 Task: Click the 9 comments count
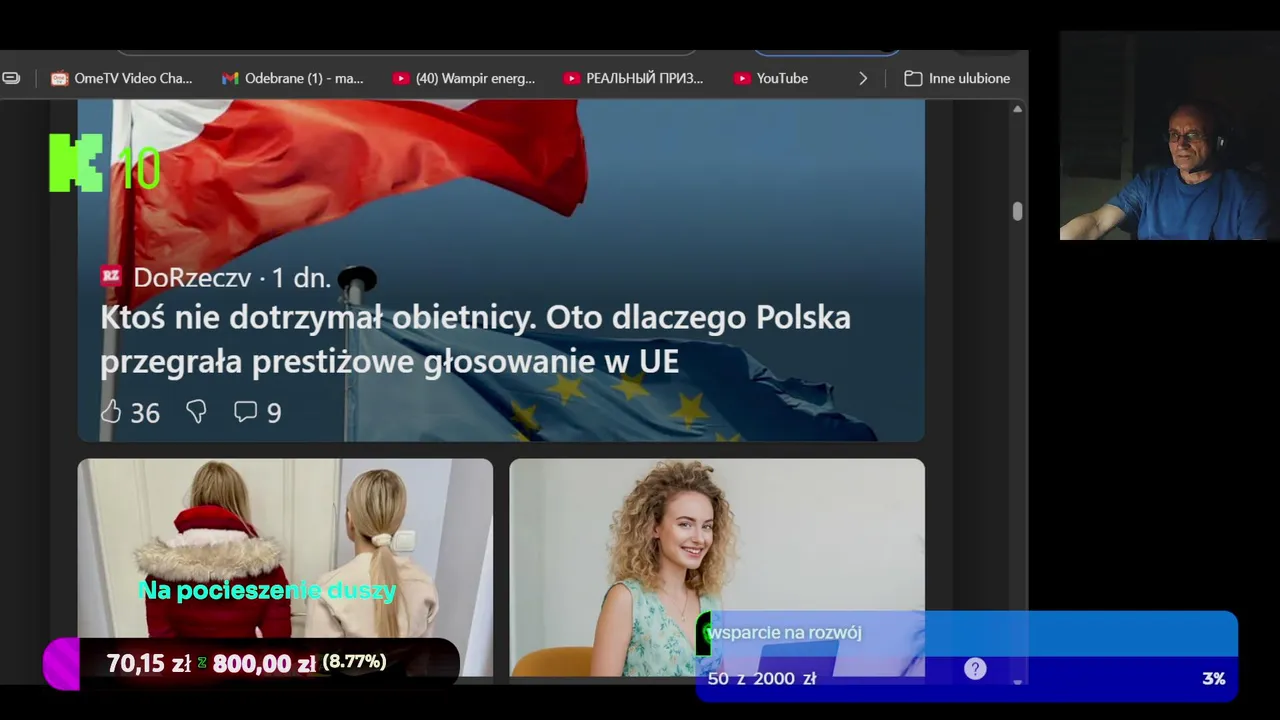tap(274, 413)
